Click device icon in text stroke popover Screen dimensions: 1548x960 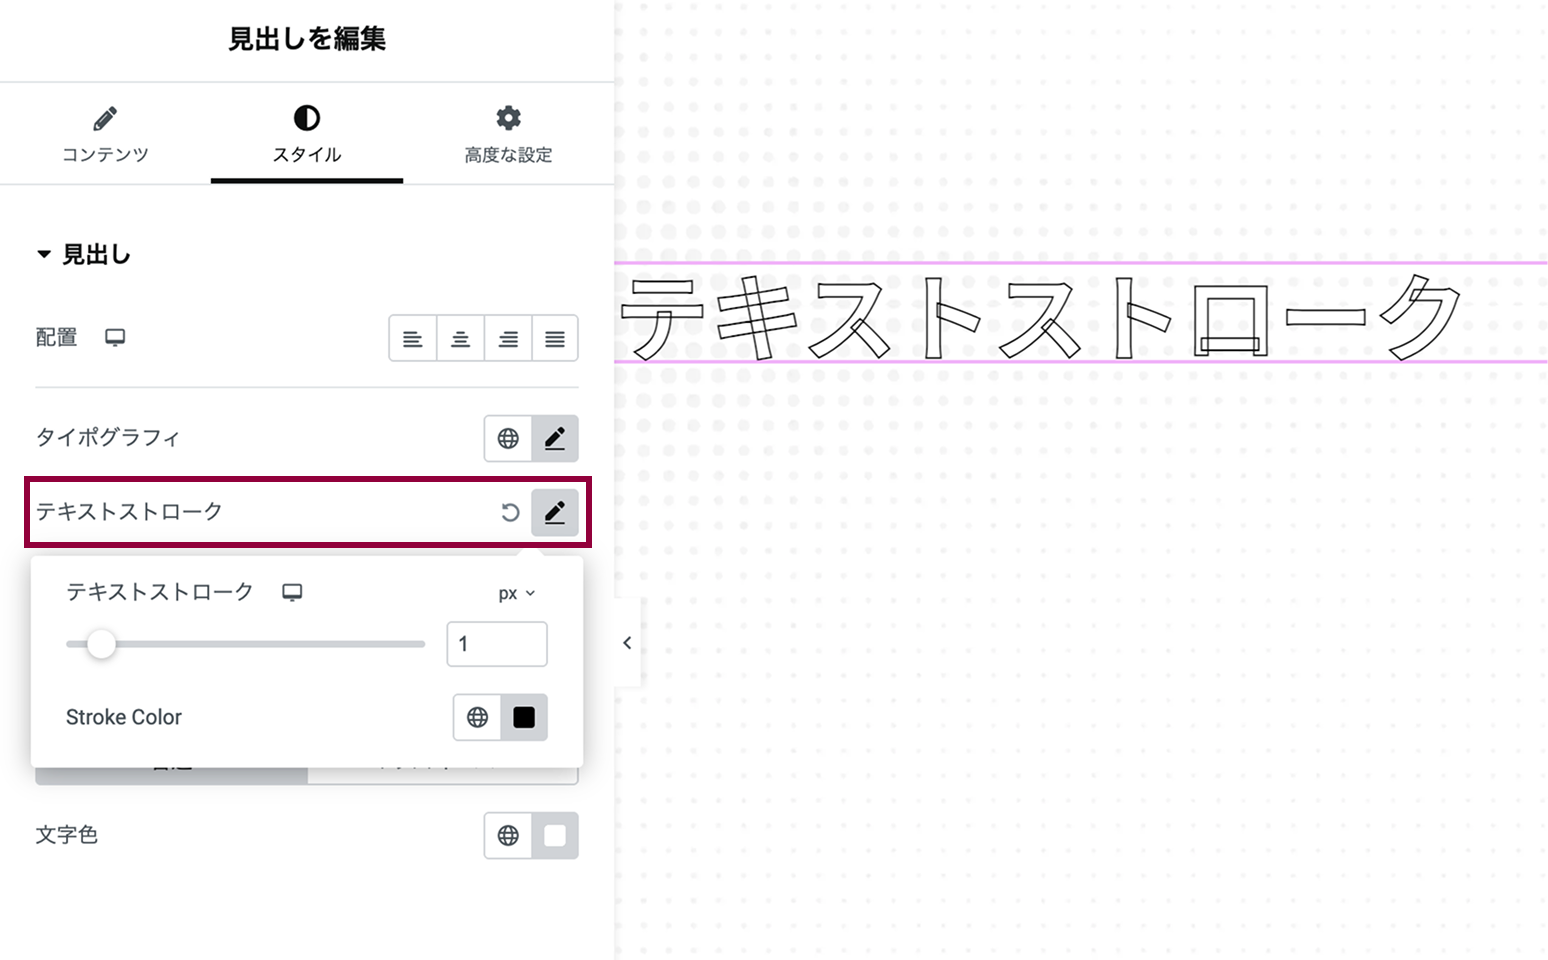pos(292,592)
